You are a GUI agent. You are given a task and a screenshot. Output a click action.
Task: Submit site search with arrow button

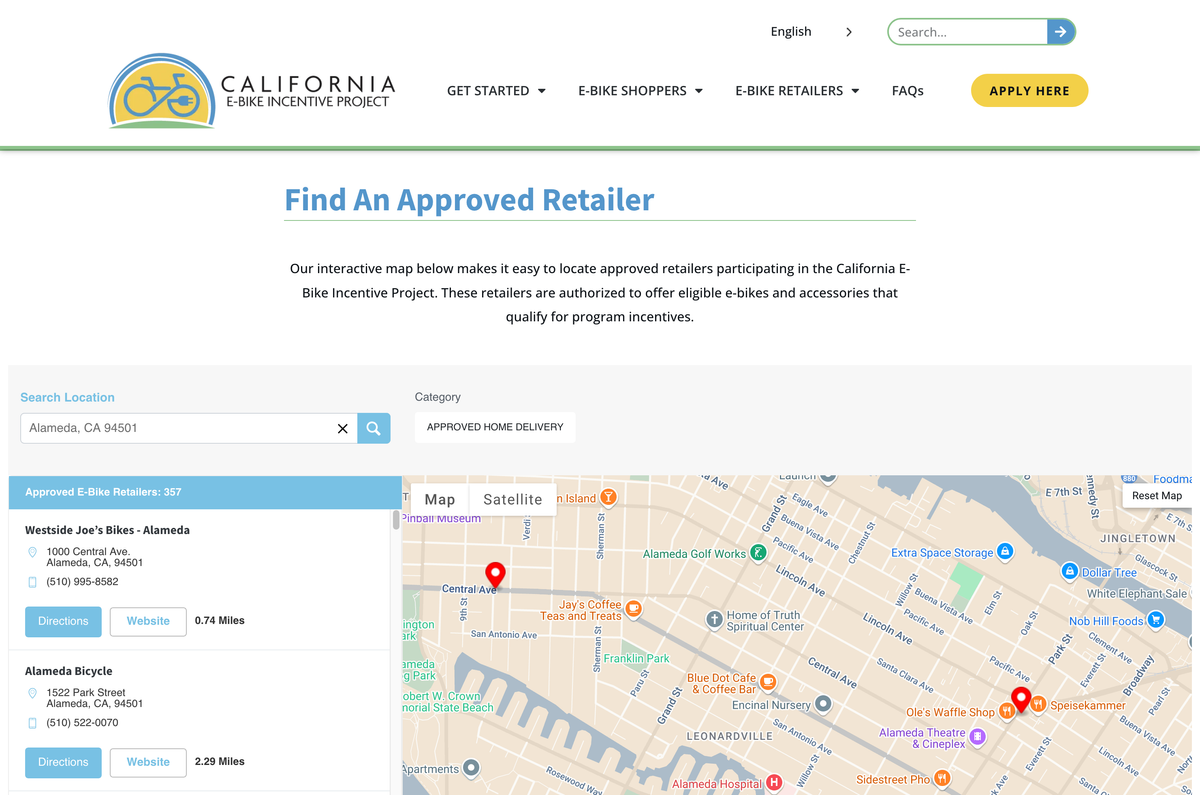[1061, 32]
